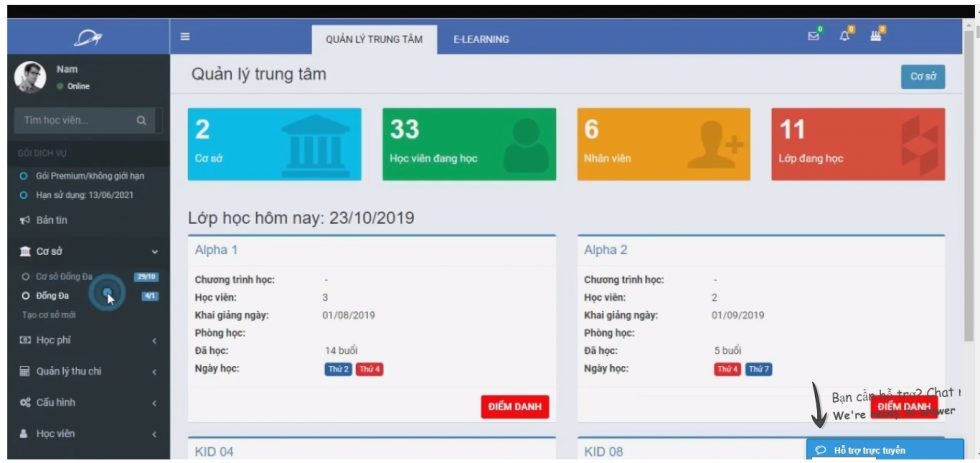980x463 pixels.
Task: Expand the Cấu hình menu arrow
Action: pos(154,403)
